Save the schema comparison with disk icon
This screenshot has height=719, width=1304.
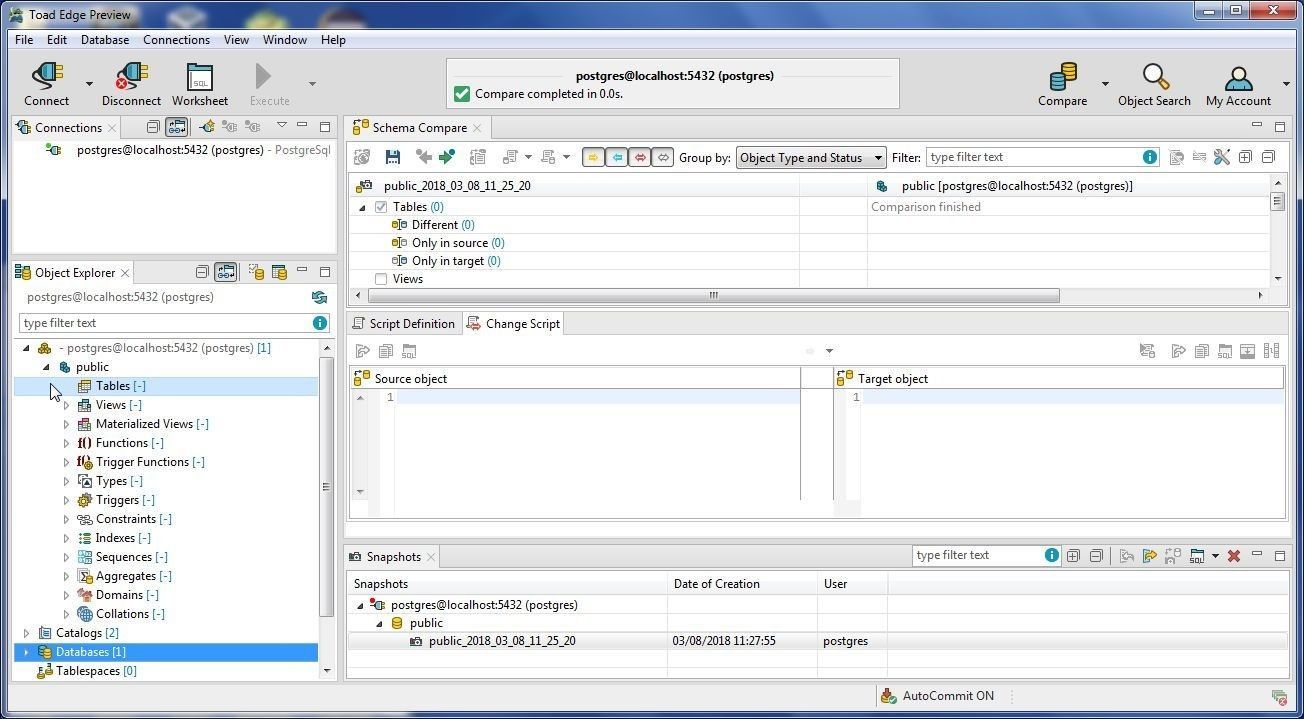(x=392, y=157)
